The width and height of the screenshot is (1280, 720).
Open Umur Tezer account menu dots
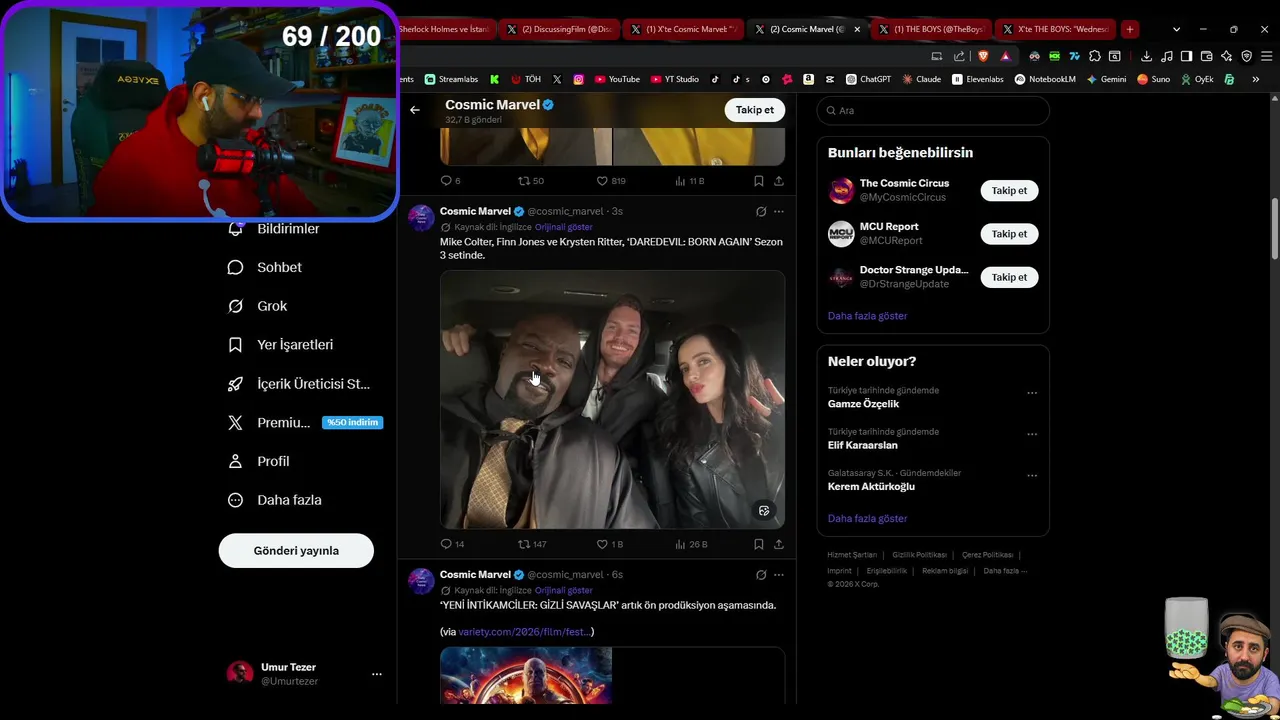[x=377, y=674]
